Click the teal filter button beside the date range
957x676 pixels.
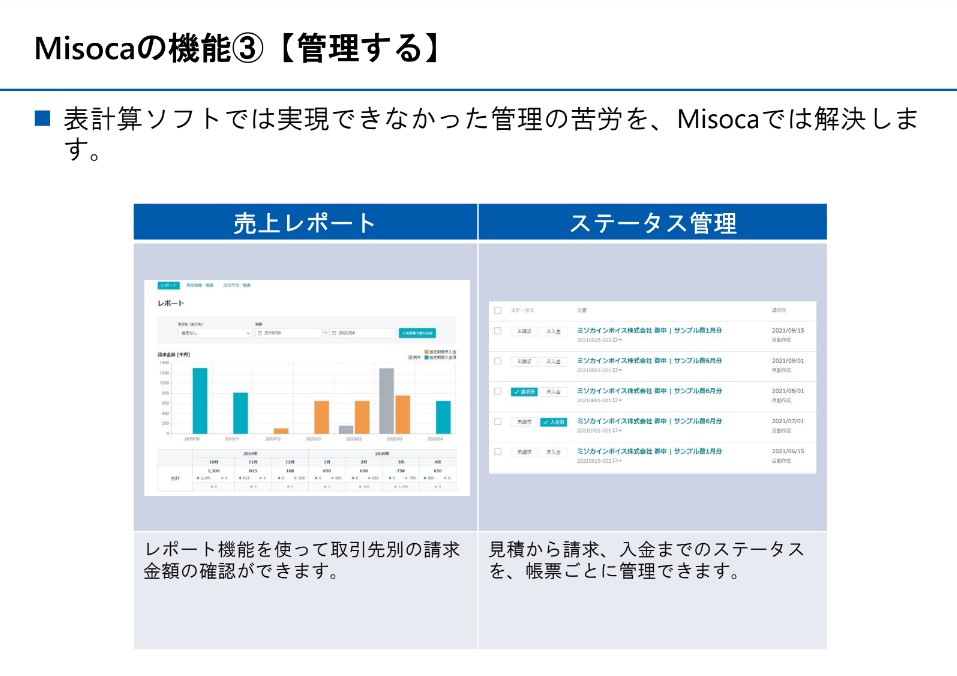[x=417, y=333]
